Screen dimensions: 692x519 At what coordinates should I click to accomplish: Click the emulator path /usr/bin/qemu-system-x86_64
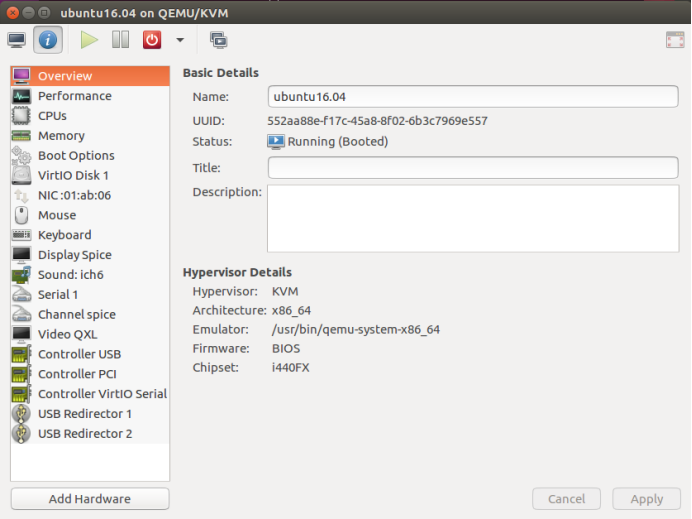tap(356, 330)
